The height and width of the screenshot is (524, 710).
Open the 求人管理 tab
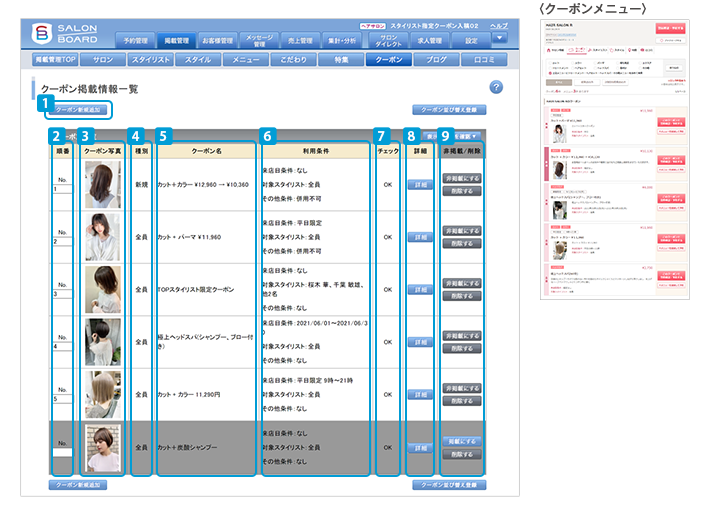(430, 40)
